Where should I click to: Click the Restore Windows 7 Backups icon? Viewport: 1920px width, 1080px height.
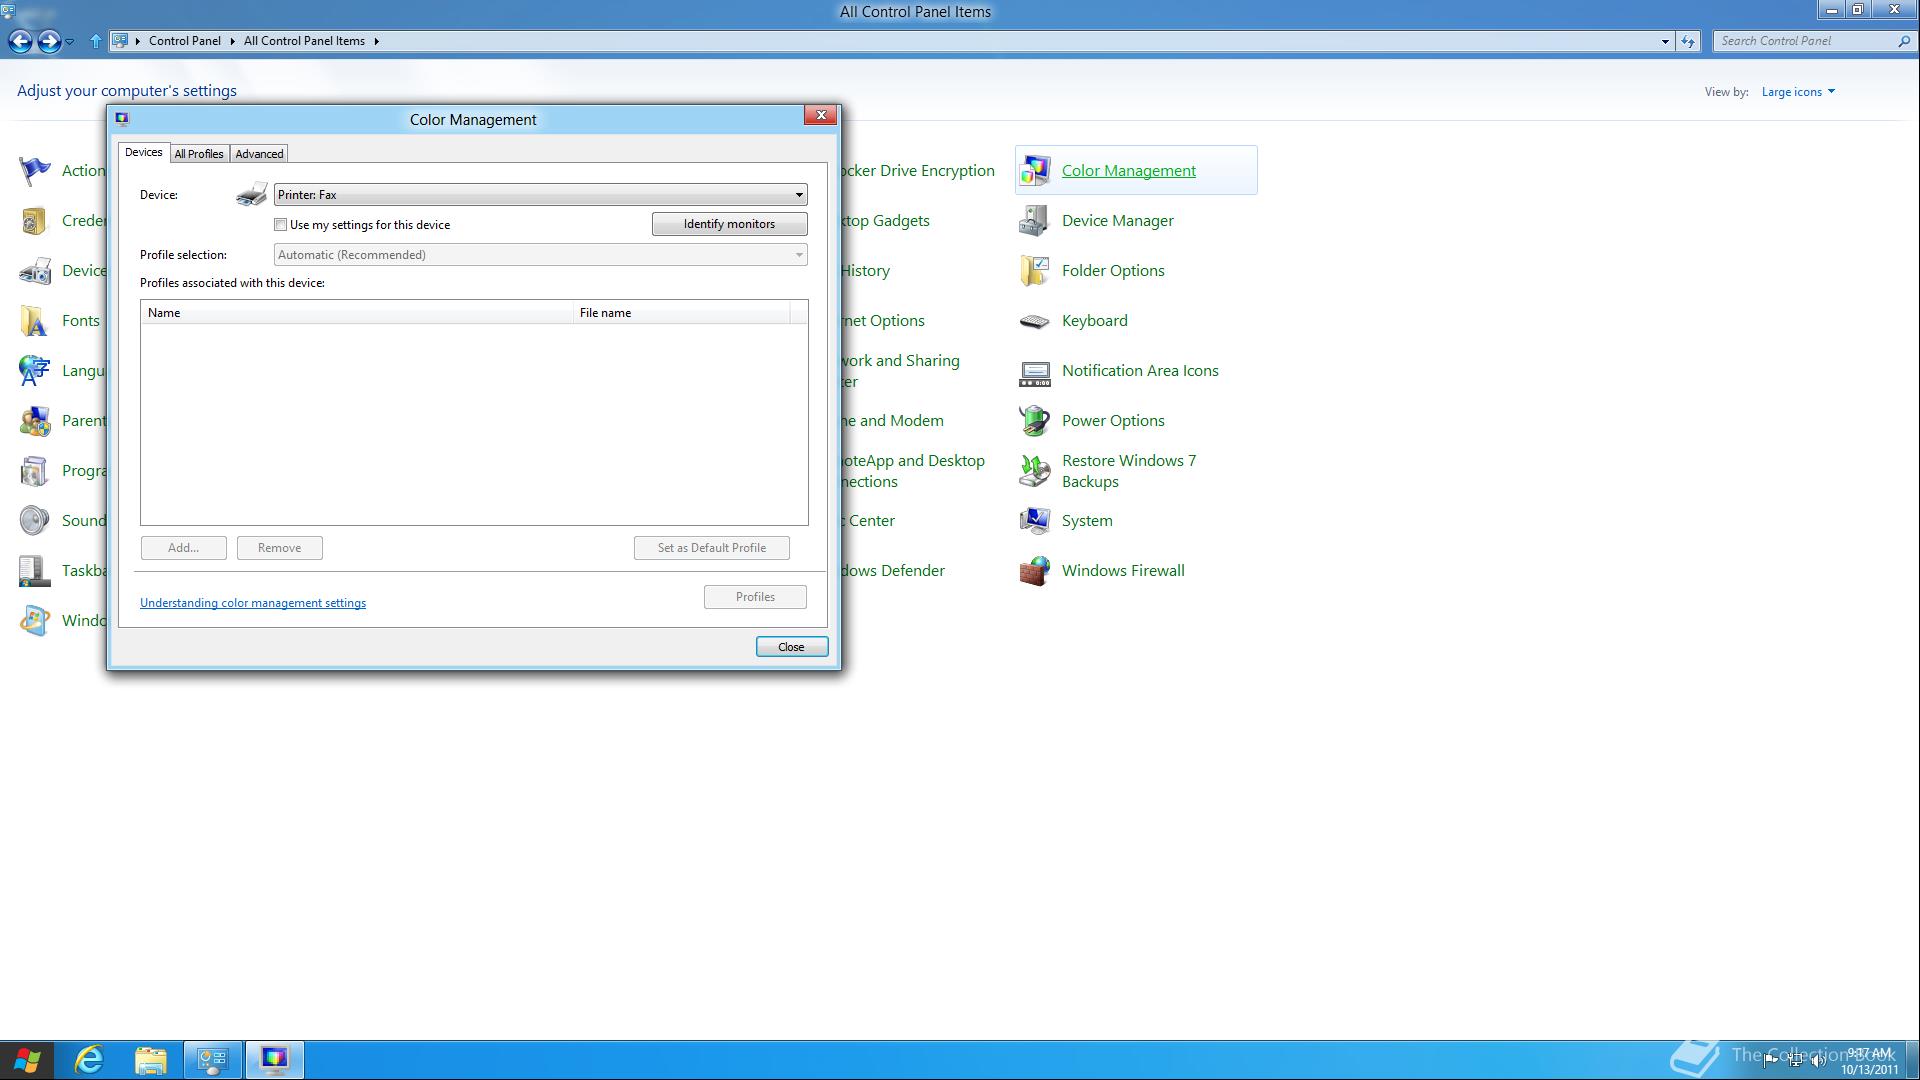[1034, 471]
